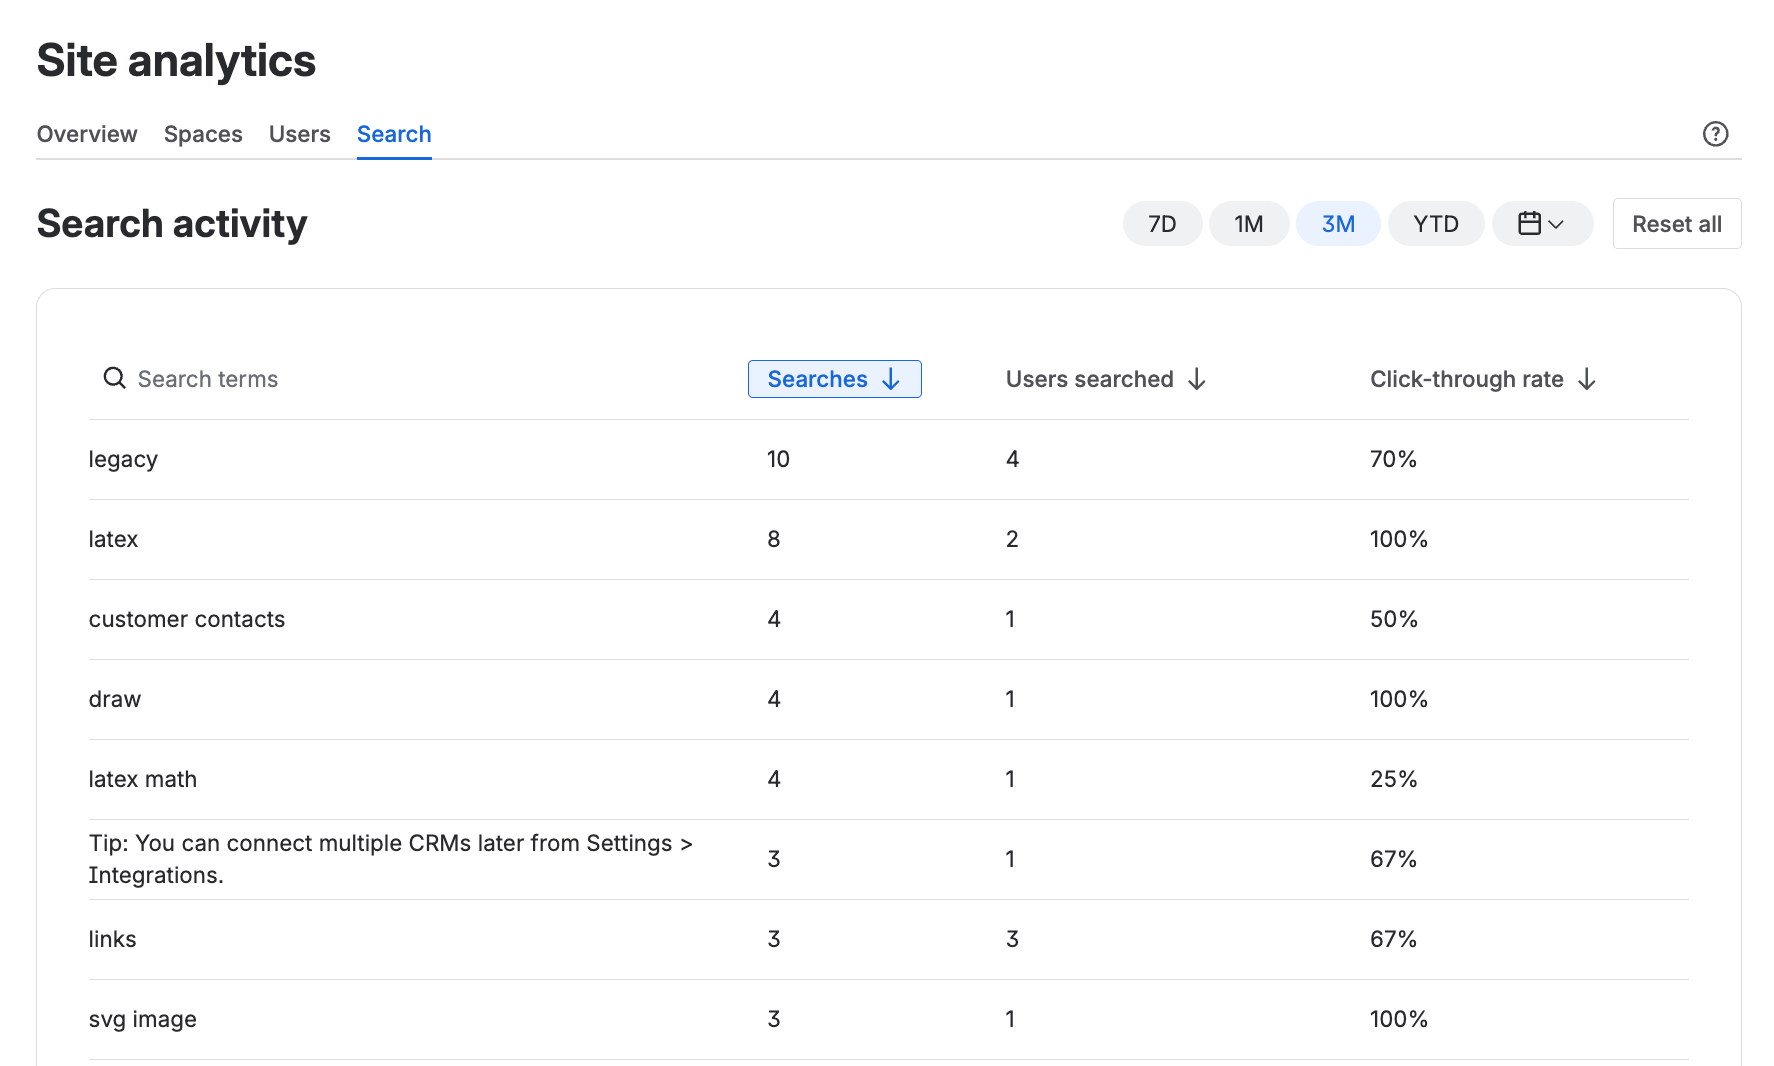
Task: Click inside the Search terms input field
Action: 250,378
